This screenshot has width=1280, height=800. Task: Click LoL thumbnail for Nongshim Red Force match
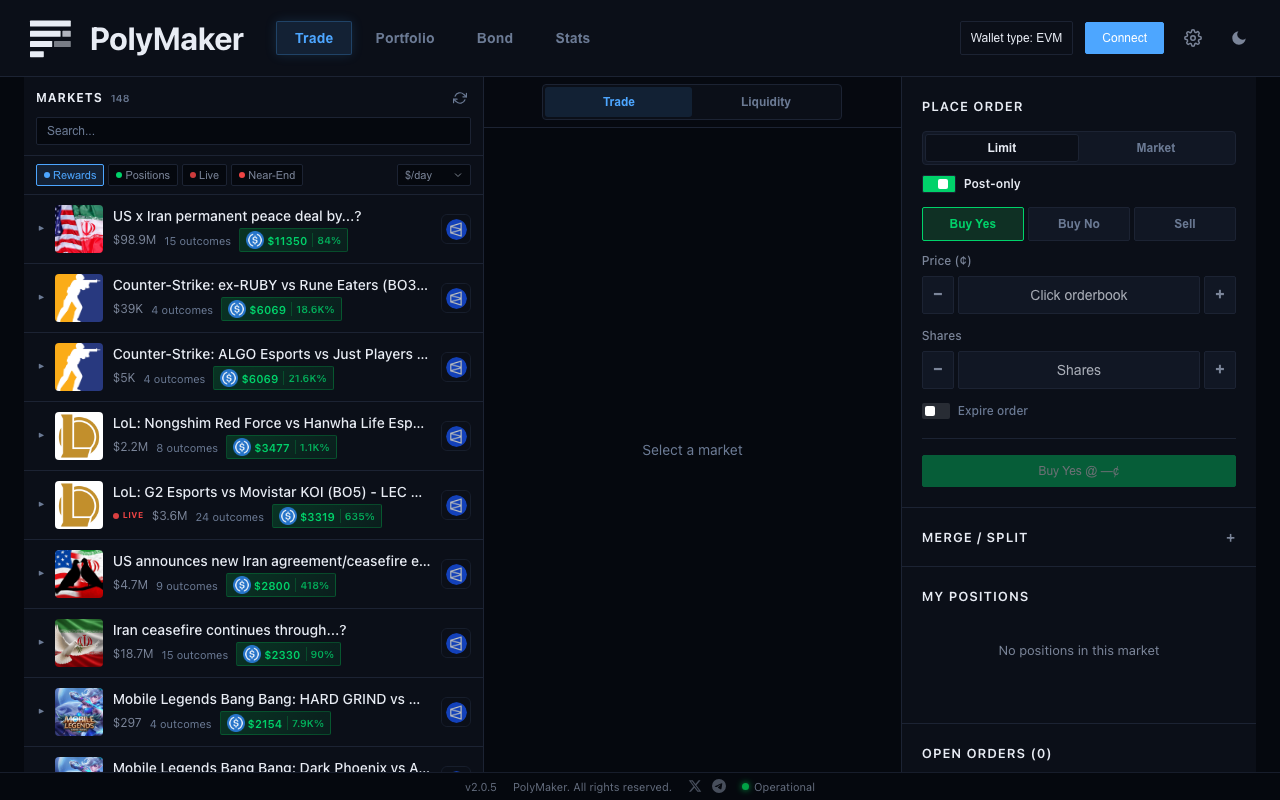click(79, 436)
